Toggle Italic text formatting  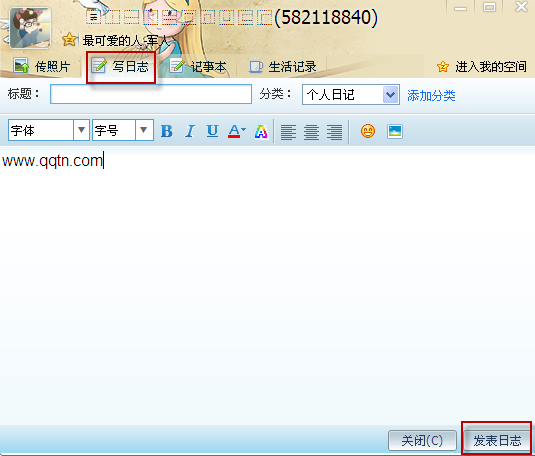coord(190,131)
